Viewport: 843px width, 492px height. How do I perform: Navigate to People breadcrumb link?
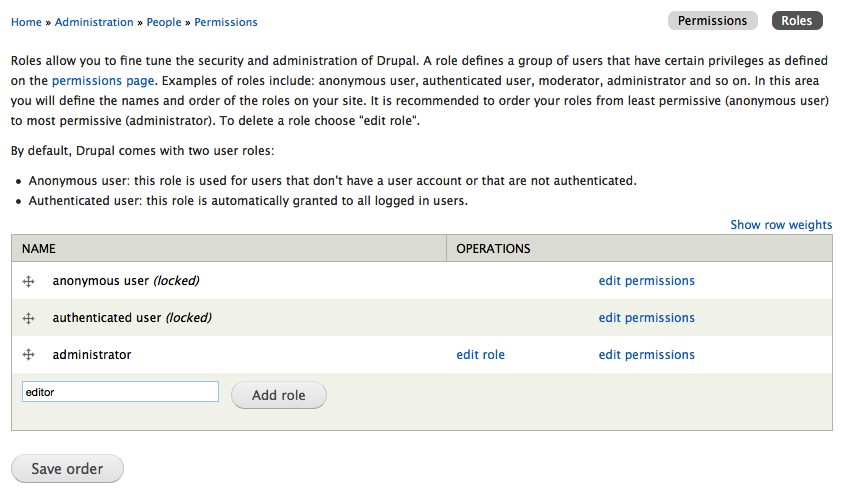point(164,22)
